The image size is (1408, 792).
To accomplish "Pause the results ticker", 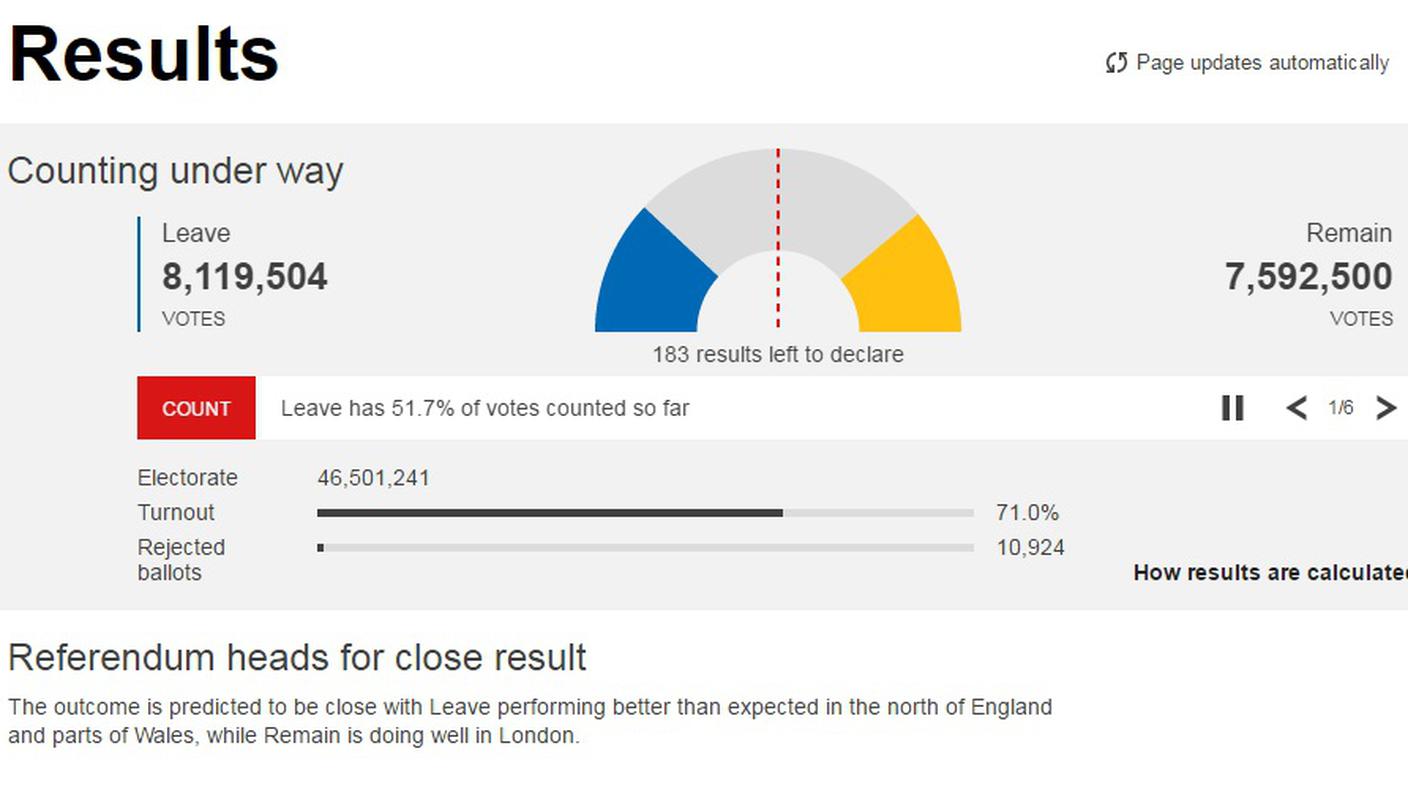I will click(1233, 408).
